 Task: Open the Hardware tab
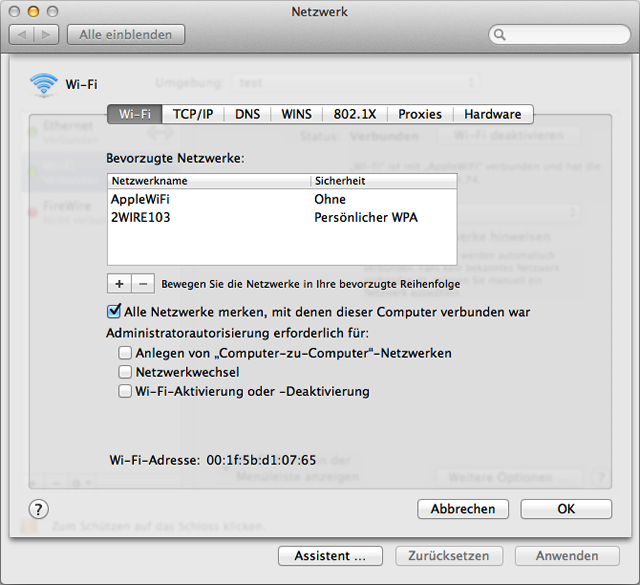click(493, 114)
